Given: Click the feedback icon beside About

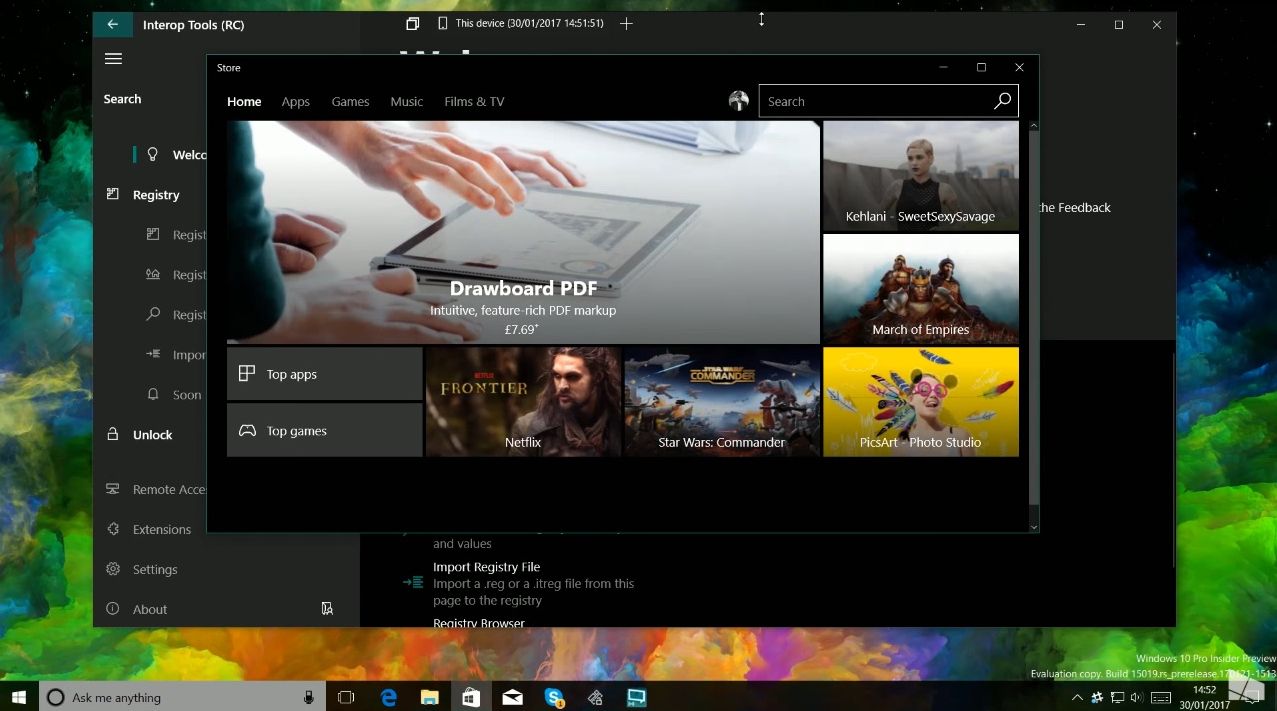Looking at the screenshot, I should [327, 609].
